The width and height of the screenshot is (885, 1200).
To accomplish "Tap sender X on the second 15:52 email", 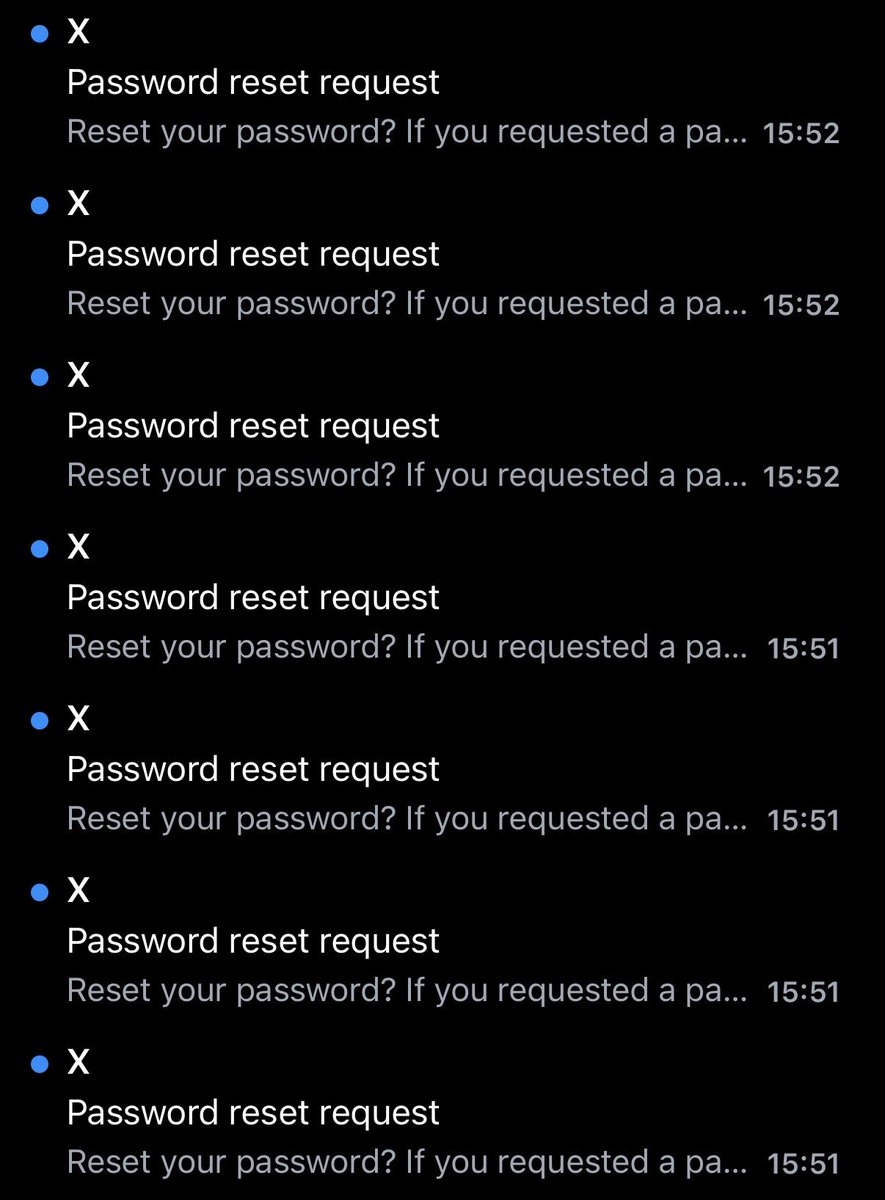I will tap(78, 205).
